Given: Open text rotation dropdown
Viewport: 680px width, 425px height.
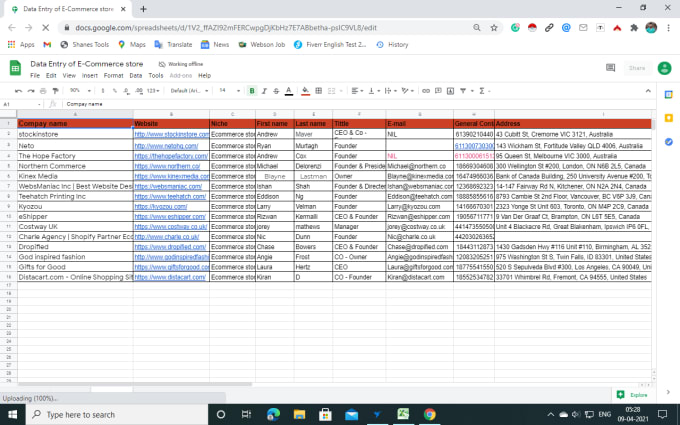Looking at the screenshot, I should click(x=407, y=91).
